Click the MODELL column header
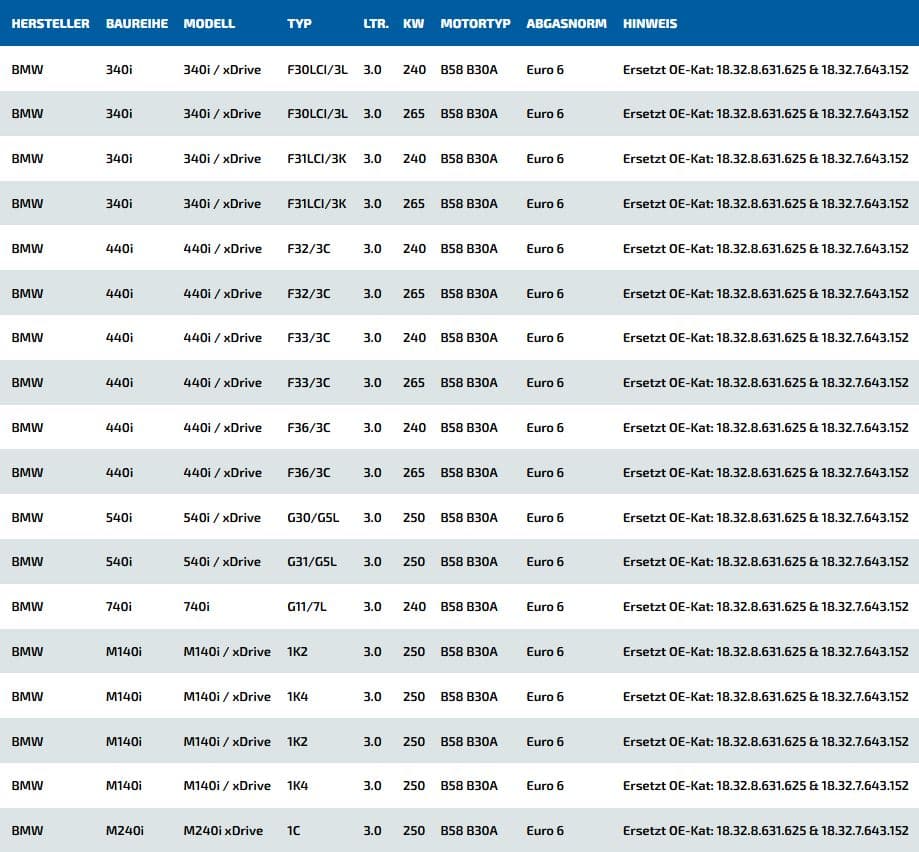 coord(209,23)
